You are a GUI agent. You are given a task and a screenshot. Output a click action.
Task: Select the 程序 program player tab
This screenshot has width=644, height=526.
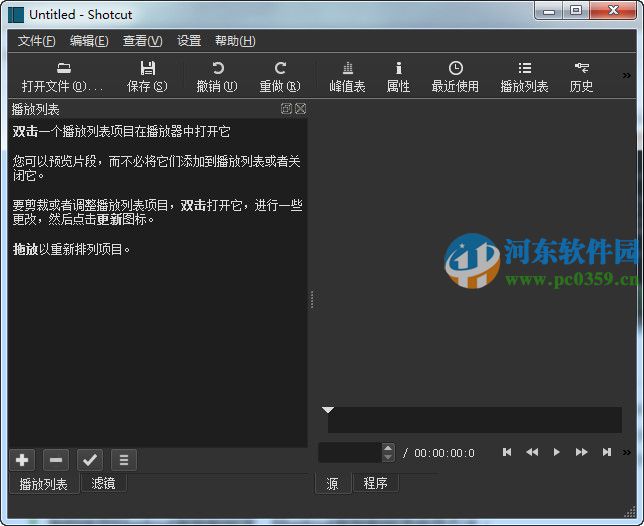(x=375, y=483)
